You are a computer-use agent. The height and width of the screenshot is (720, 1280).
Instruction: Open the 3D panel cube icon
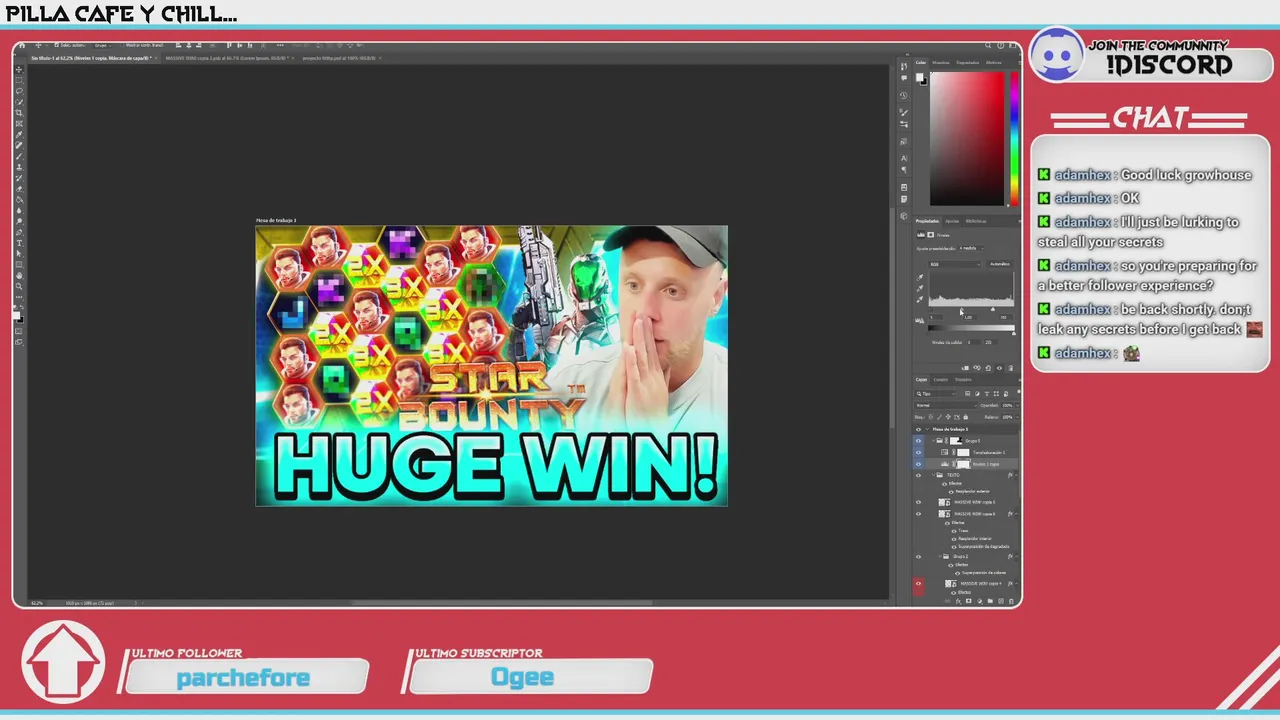point(904,216)
